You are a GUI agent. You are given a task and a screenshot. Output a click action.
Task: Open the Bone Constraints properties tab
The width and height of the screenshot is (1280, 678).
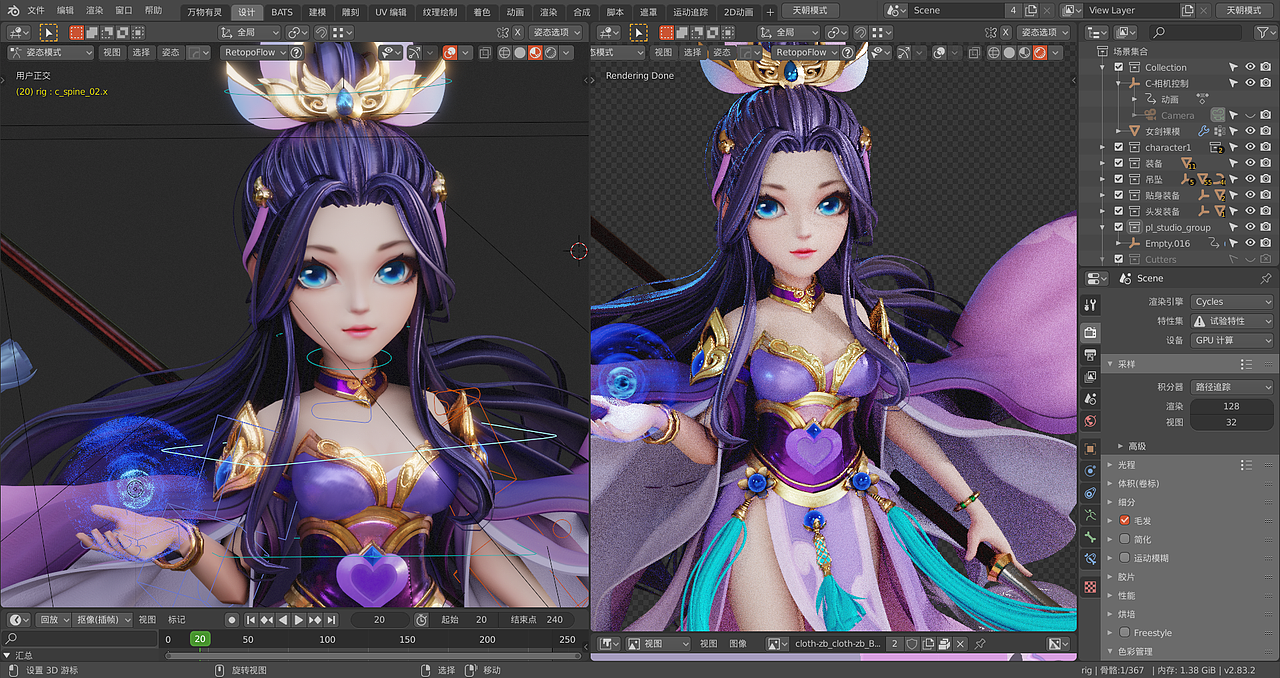tap(1091, 559)
